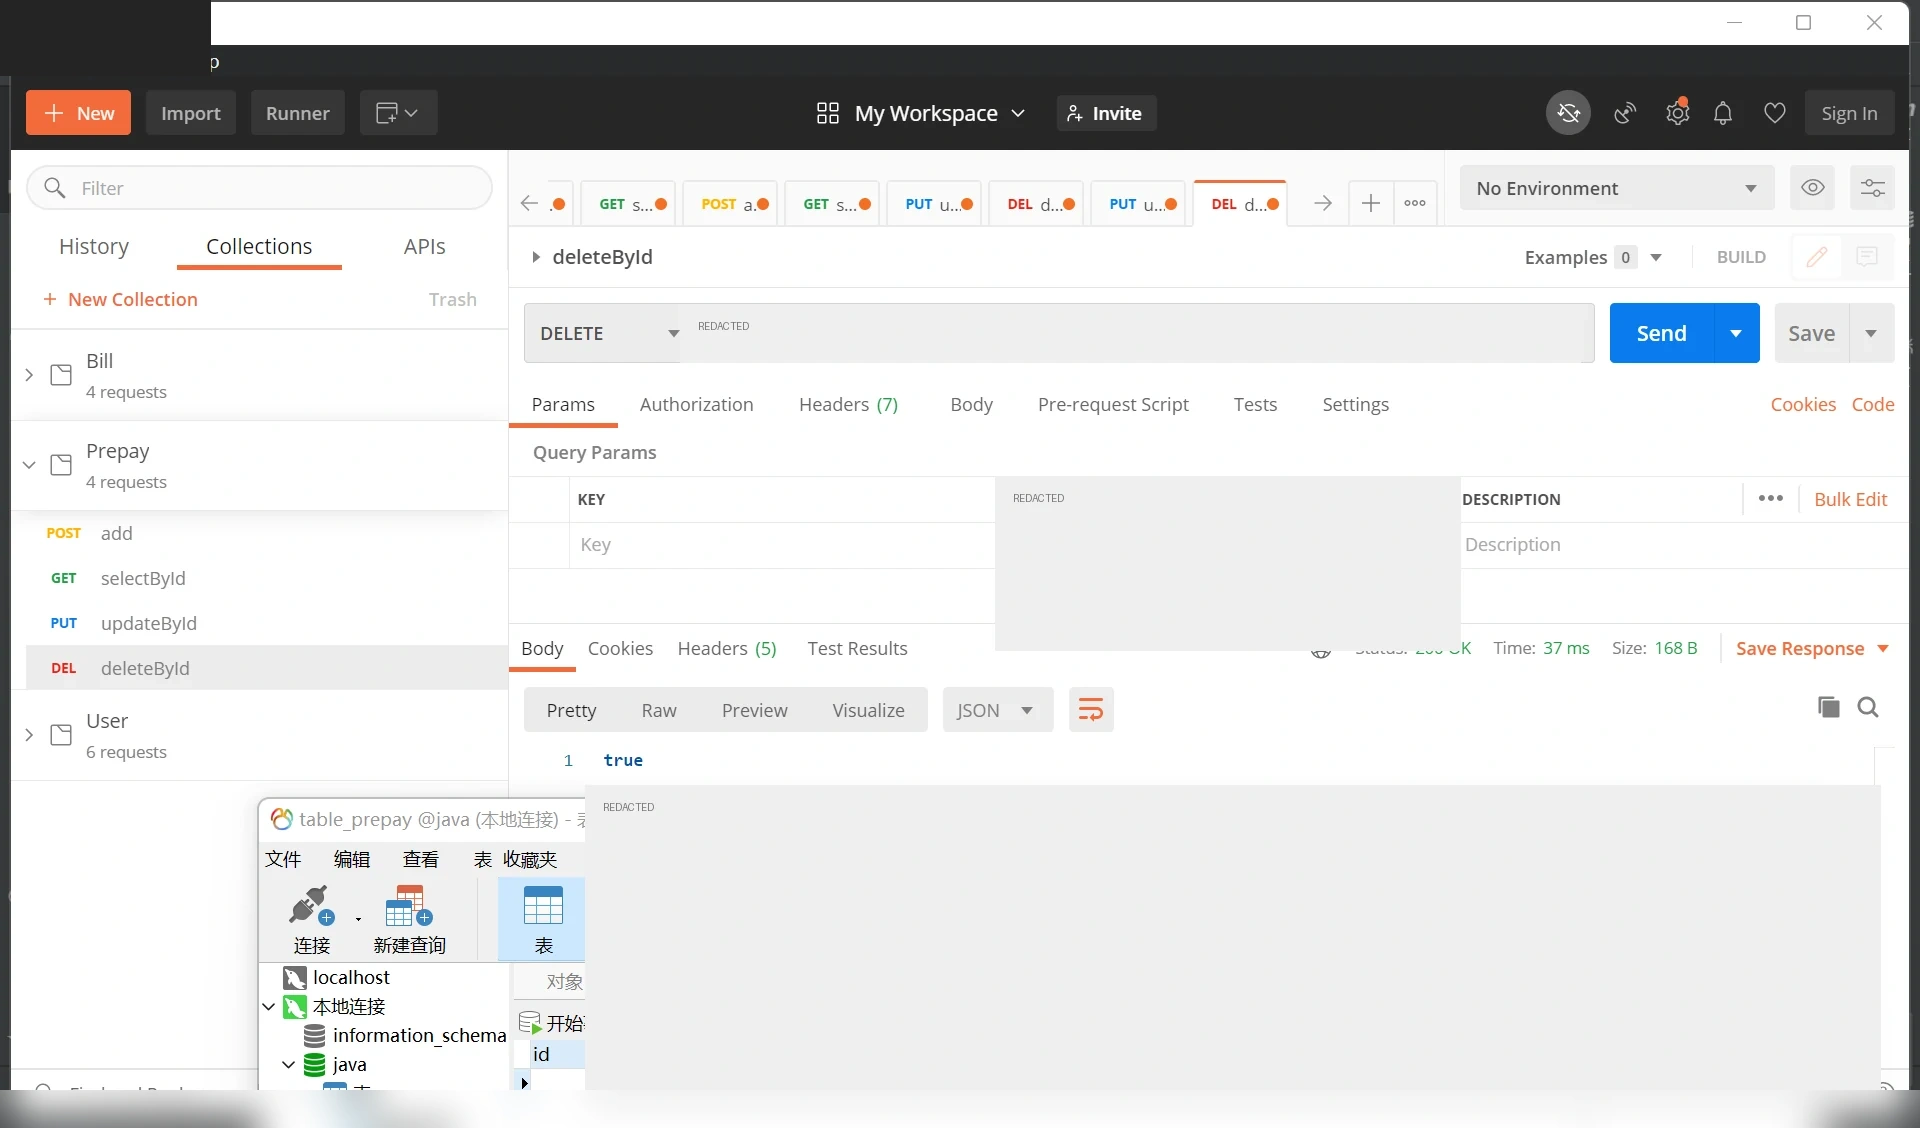
Task: Open the settings gear icon
Action: 1677,113
